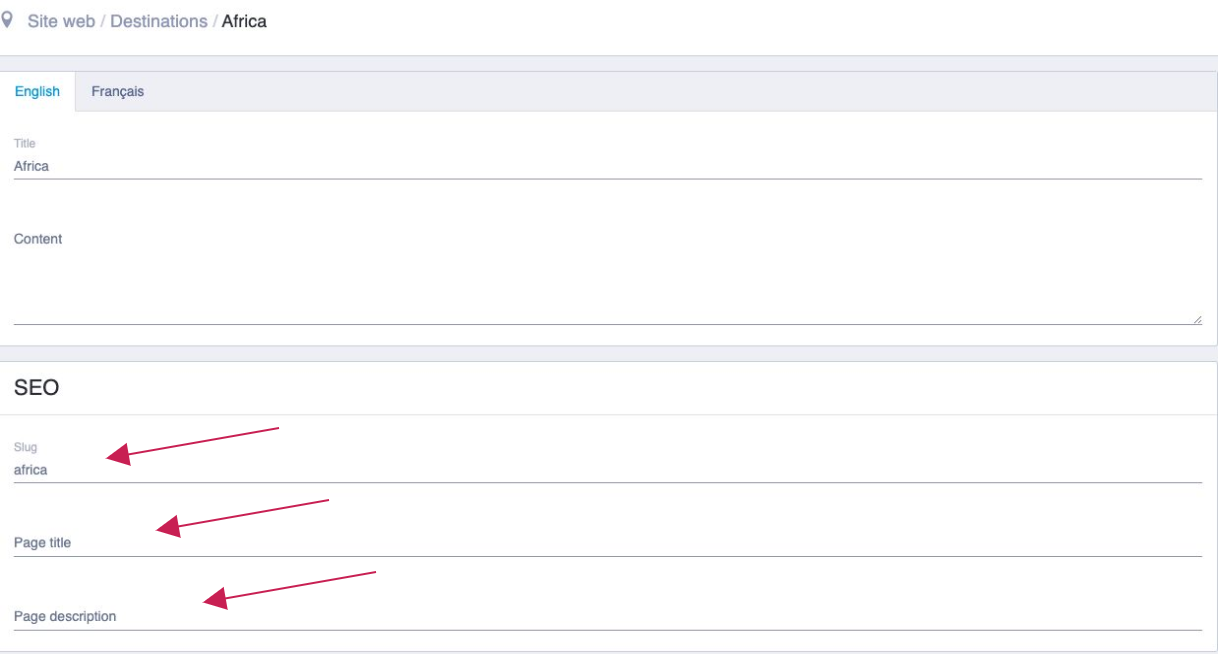Click the location pin icon in breadcrumb

tap(7, 20)
